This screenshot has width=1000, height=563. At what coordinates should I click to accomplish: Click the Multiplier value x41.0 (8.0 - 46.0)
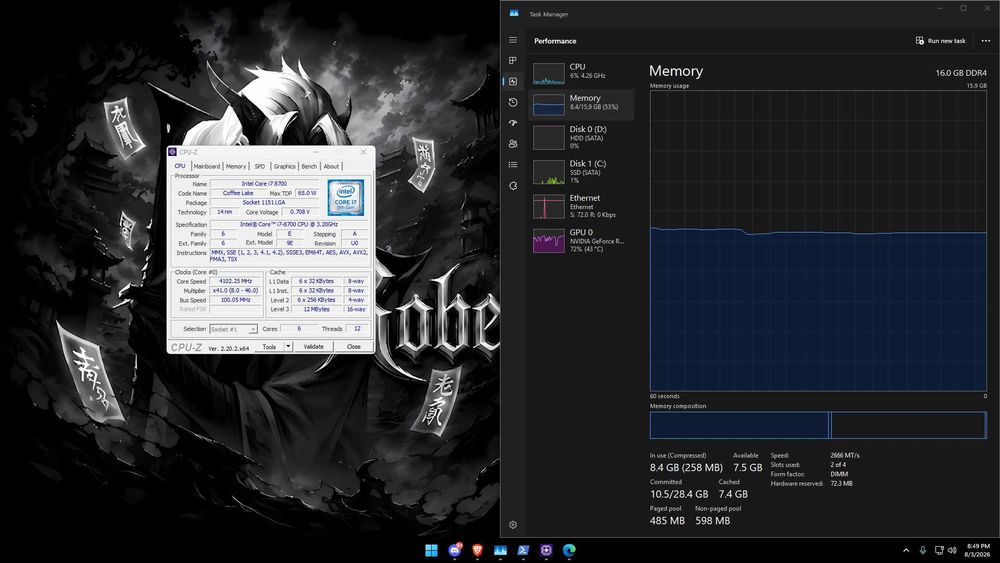click(235, 291)
